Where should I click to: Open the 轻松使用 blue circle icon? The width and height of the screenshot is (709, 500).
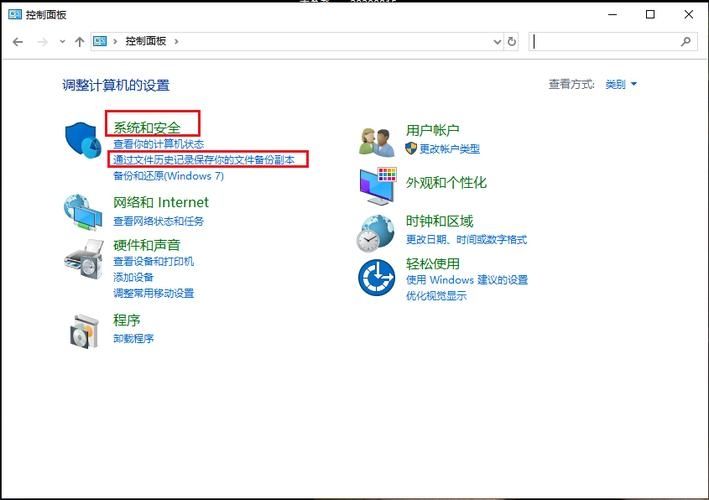pyautogui.click(x=376, y=277)
